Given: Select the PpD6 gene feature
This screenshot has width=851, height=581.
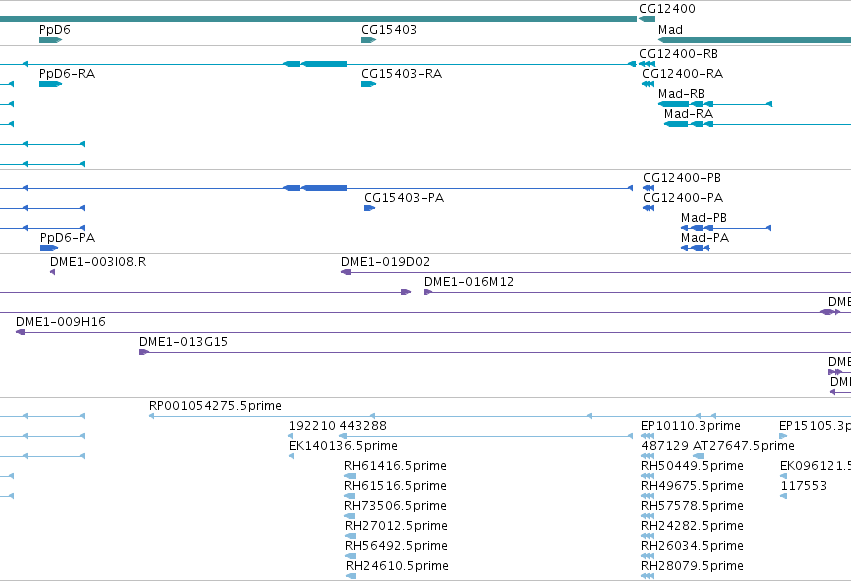Looking at the screenshot, I should click(50, 40).
